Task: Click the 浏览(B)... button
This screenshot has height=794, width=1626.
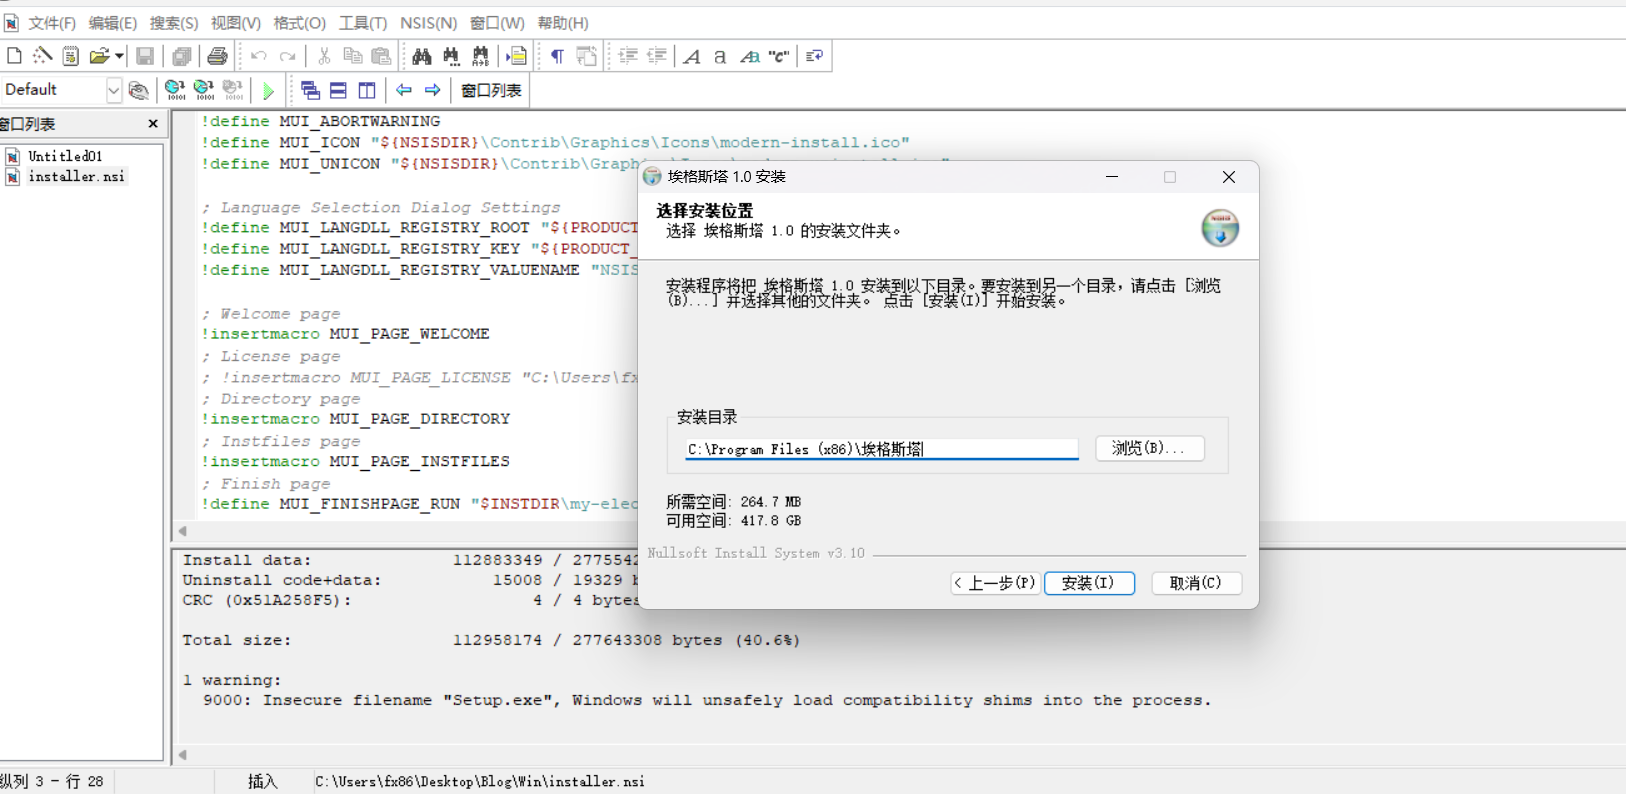Action: [1149, 448]
